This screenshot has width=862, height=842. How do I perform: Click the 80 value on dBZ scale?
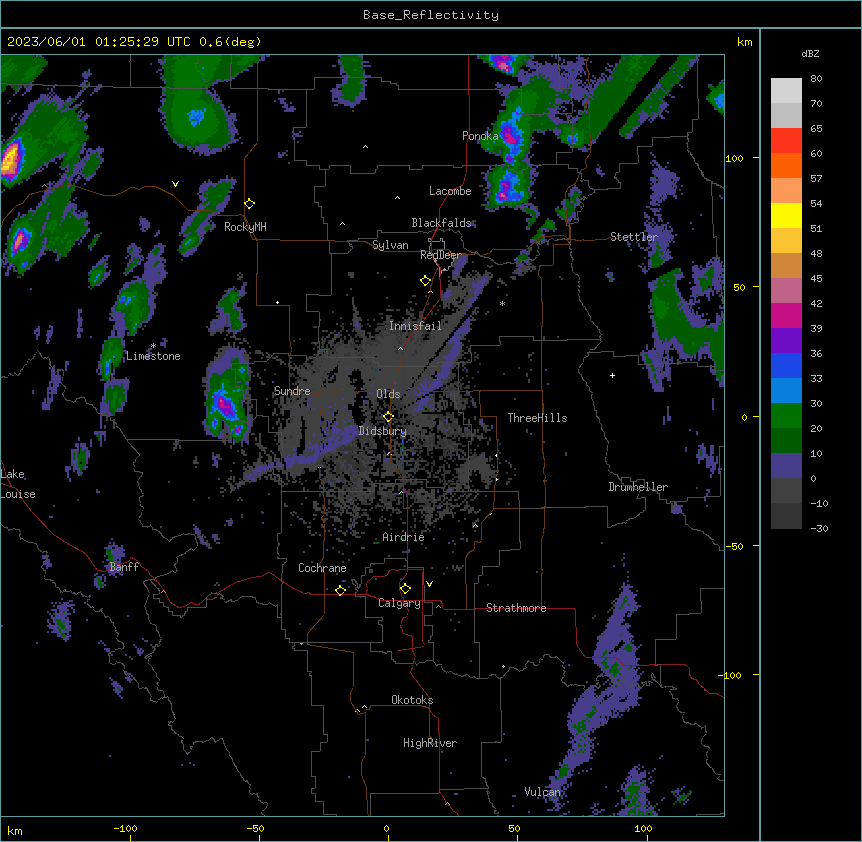[x=816, y=79]
